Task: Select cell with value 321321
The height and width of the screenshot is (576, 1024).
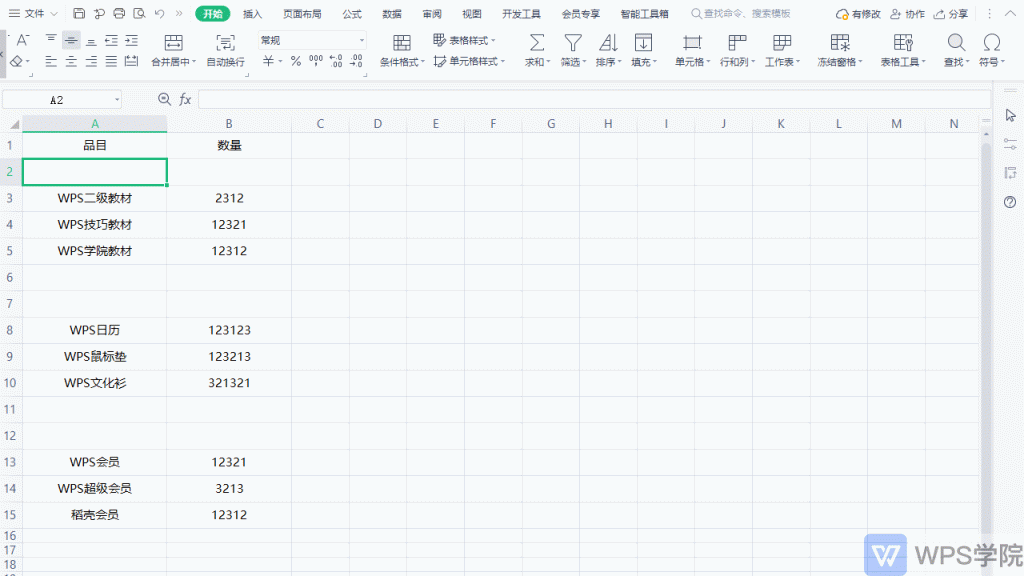Action: [229, 383]
